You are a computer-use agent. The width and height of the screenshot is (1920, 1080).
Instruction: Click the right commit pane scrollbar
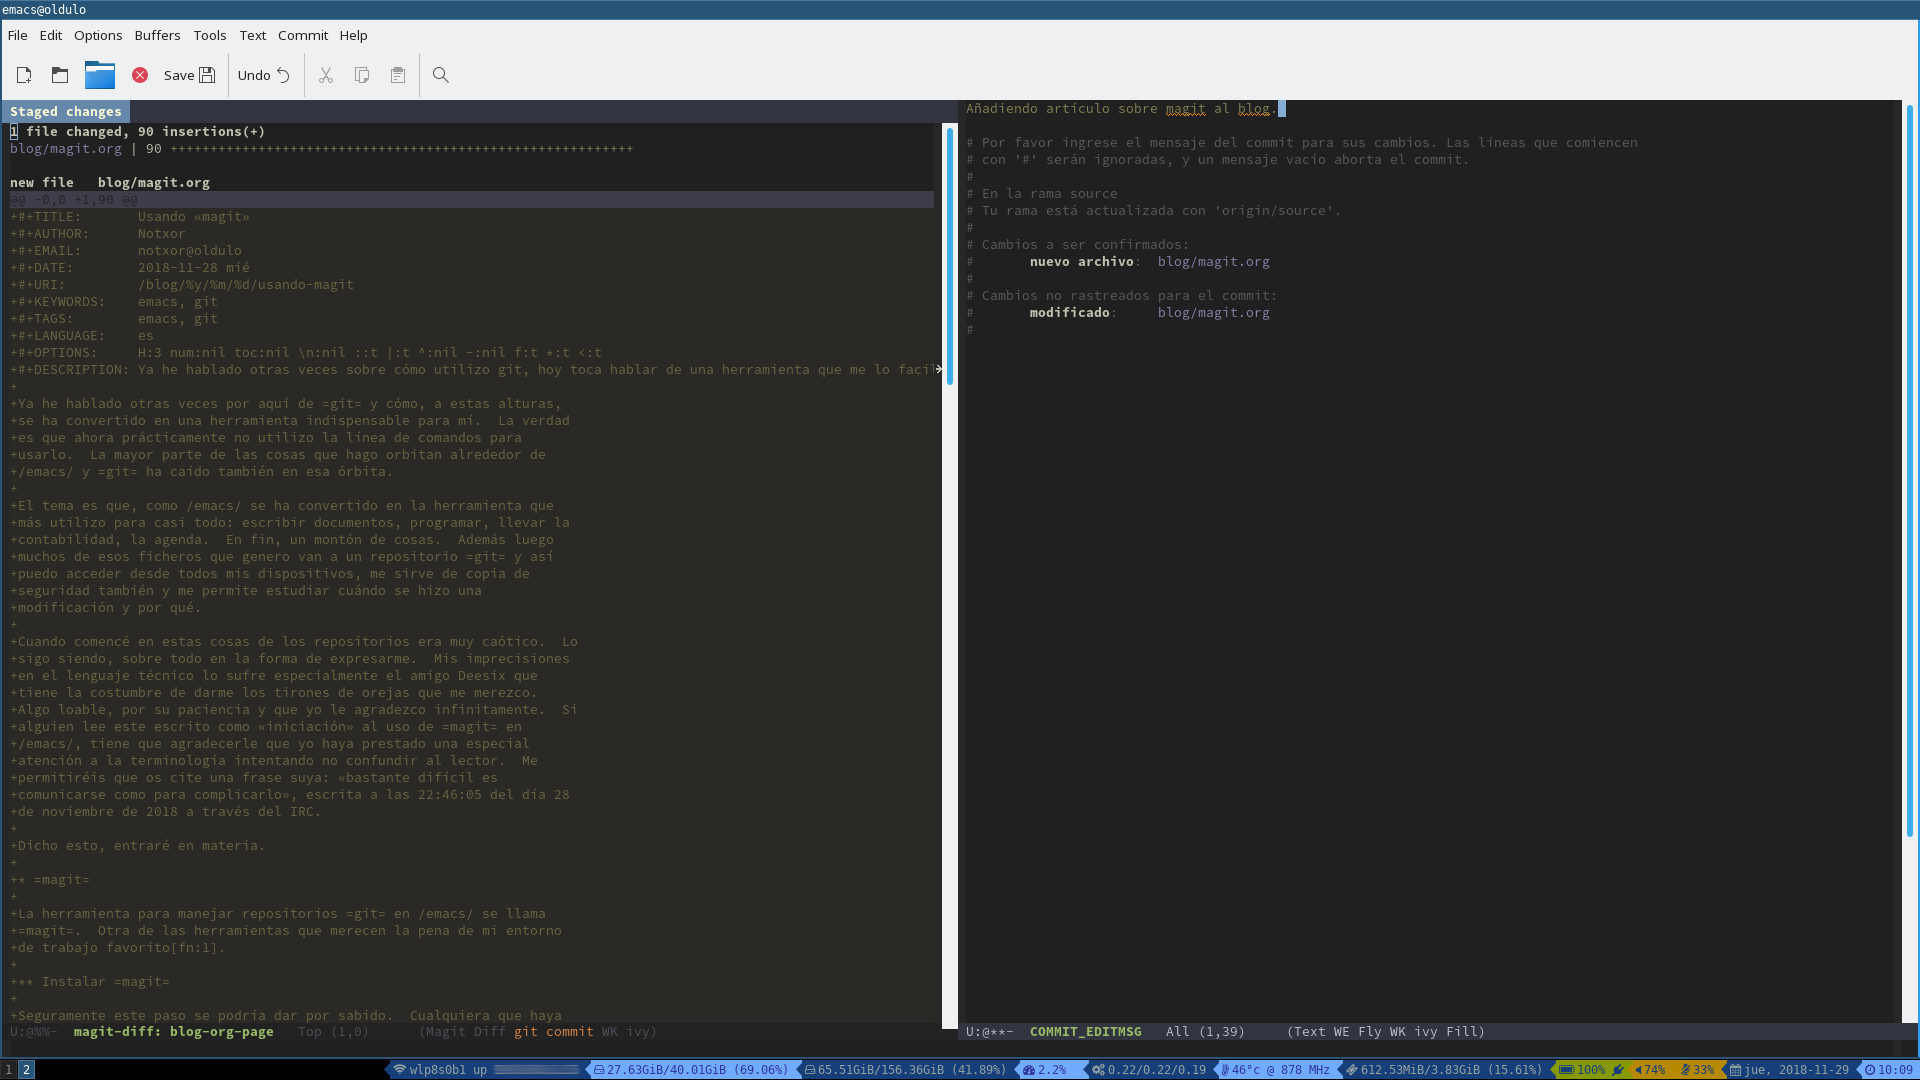point(1910,560)
